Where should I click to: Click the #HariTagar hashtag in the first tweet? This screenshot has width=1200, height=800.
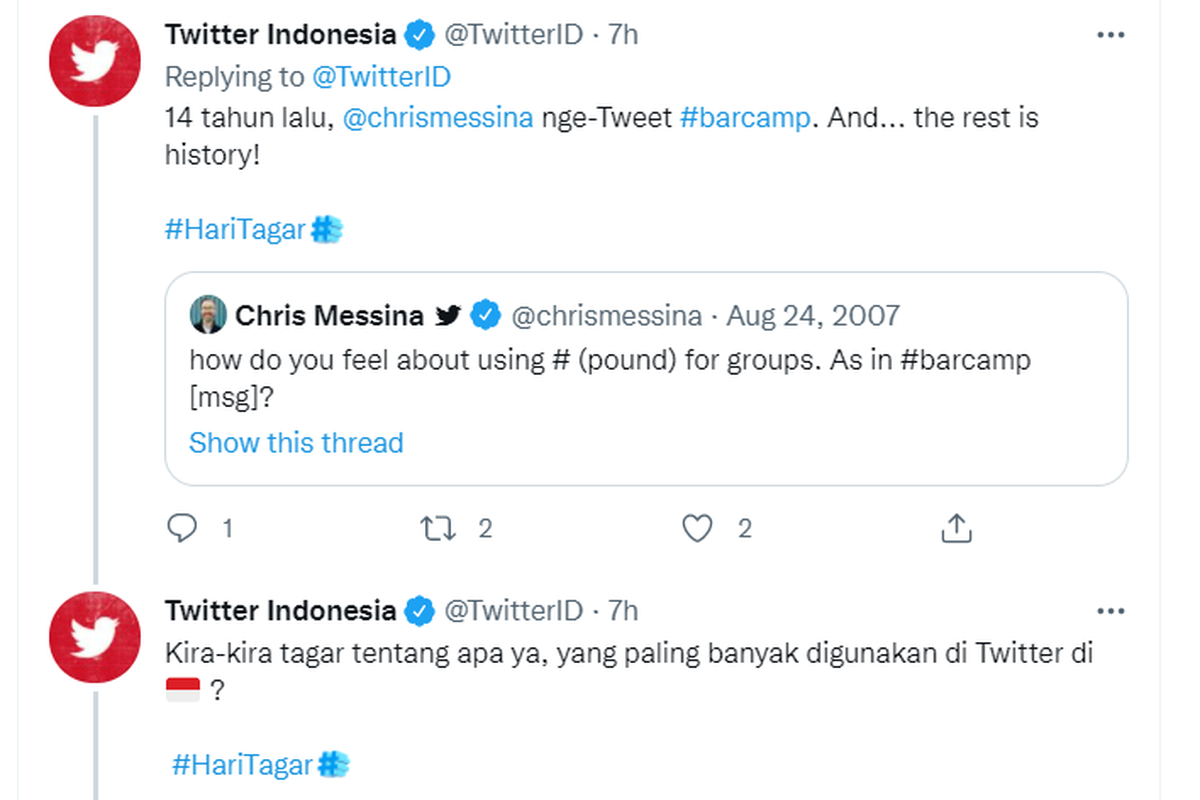click(235, 230)
